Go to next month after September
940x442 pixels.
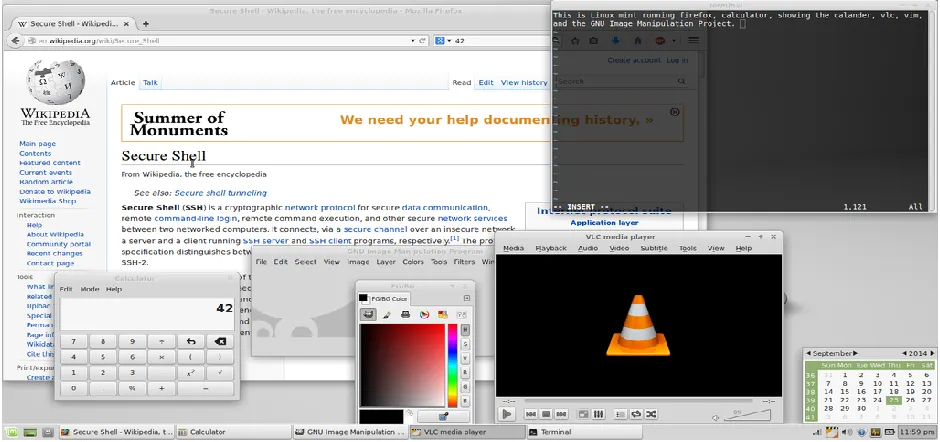(x=855, y=354)
